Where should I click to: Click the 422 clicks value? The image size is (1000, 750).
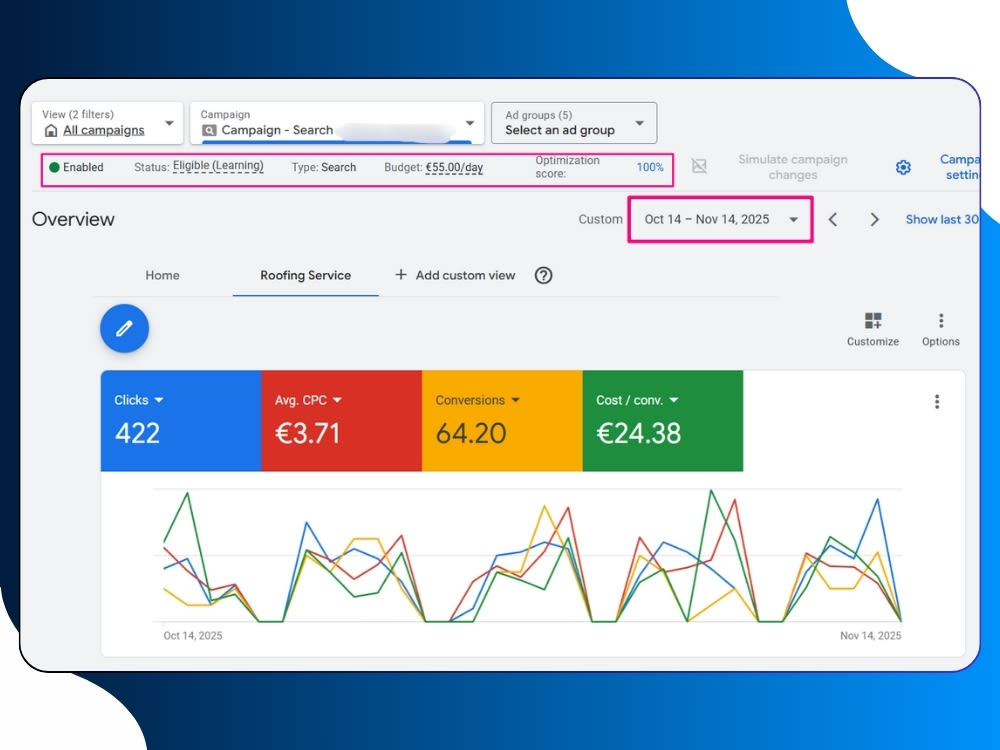pyautogui.click(x=137, y=434)
